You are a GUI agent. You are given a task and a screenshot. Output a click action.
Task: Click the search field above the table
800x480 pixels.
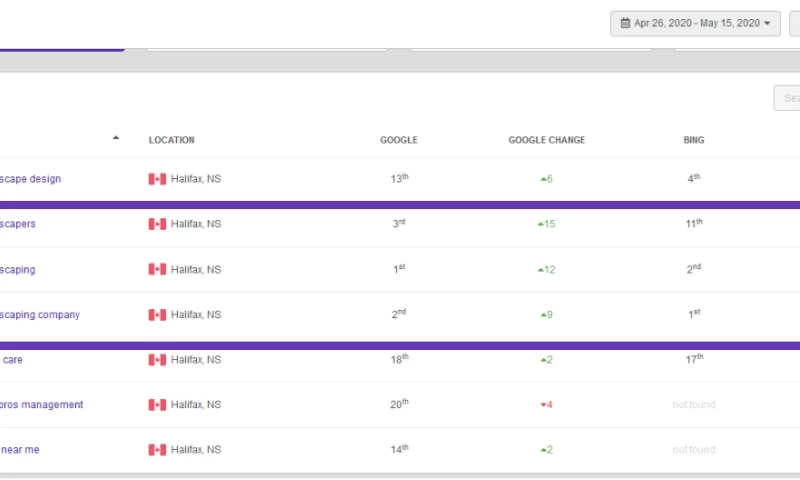pos(787,98)
